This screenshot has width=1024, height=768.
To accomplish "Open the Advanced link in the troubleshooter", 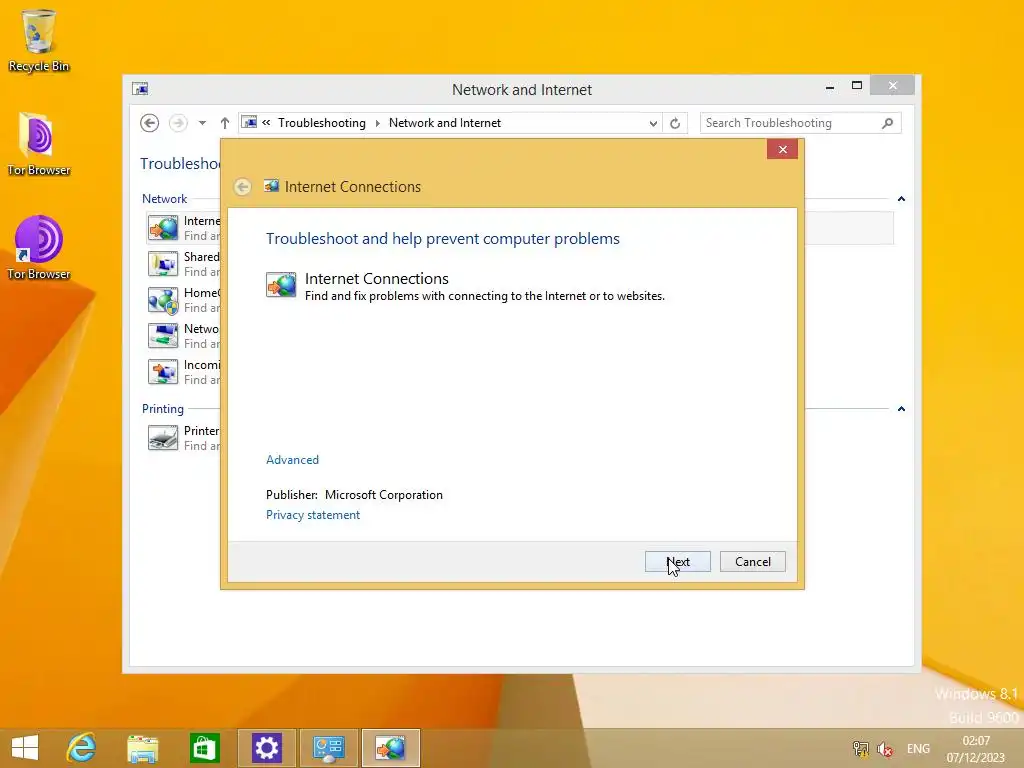I will click(293, 460).
